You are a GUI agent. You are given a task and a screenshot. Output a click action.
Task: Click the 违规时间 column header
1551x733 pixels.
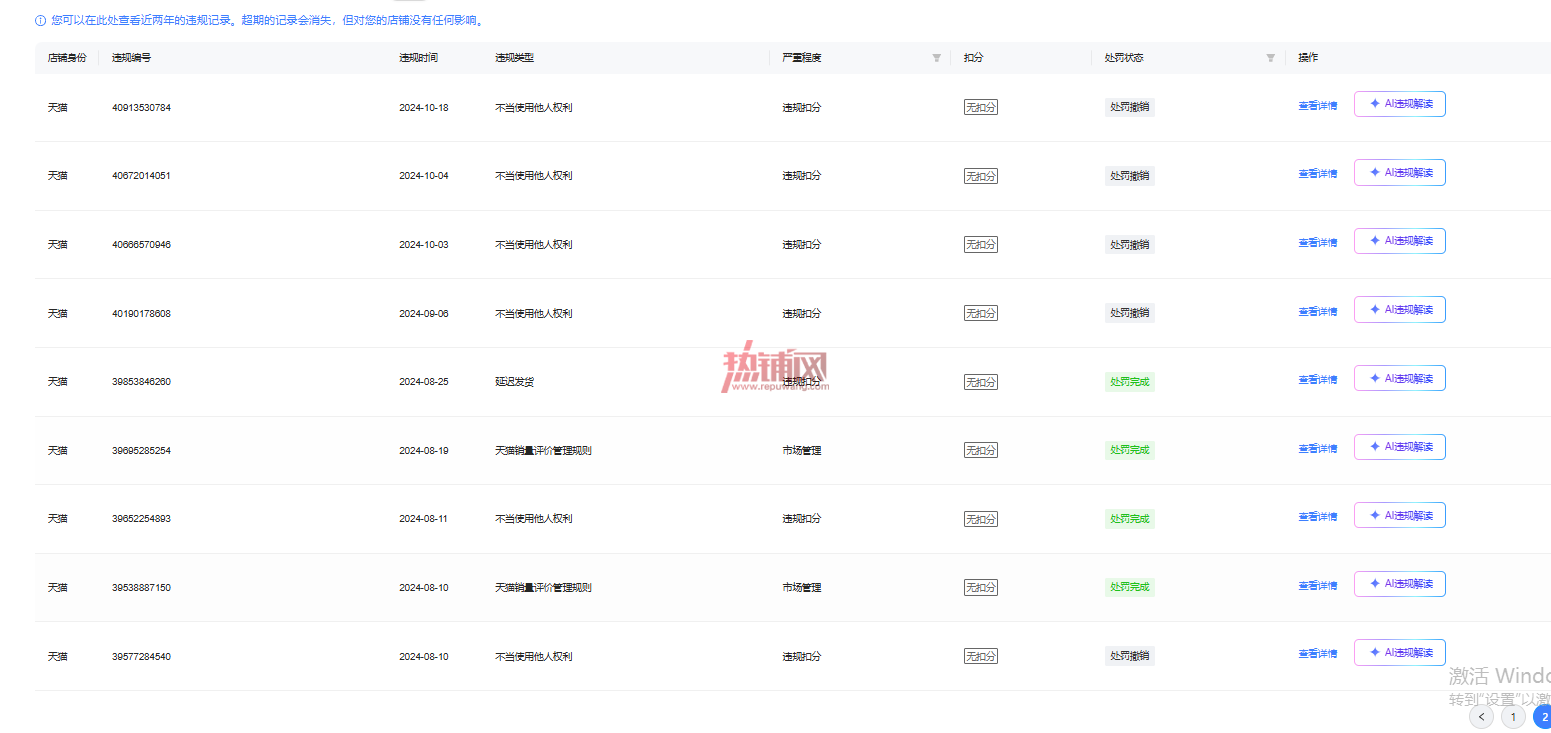418,58
